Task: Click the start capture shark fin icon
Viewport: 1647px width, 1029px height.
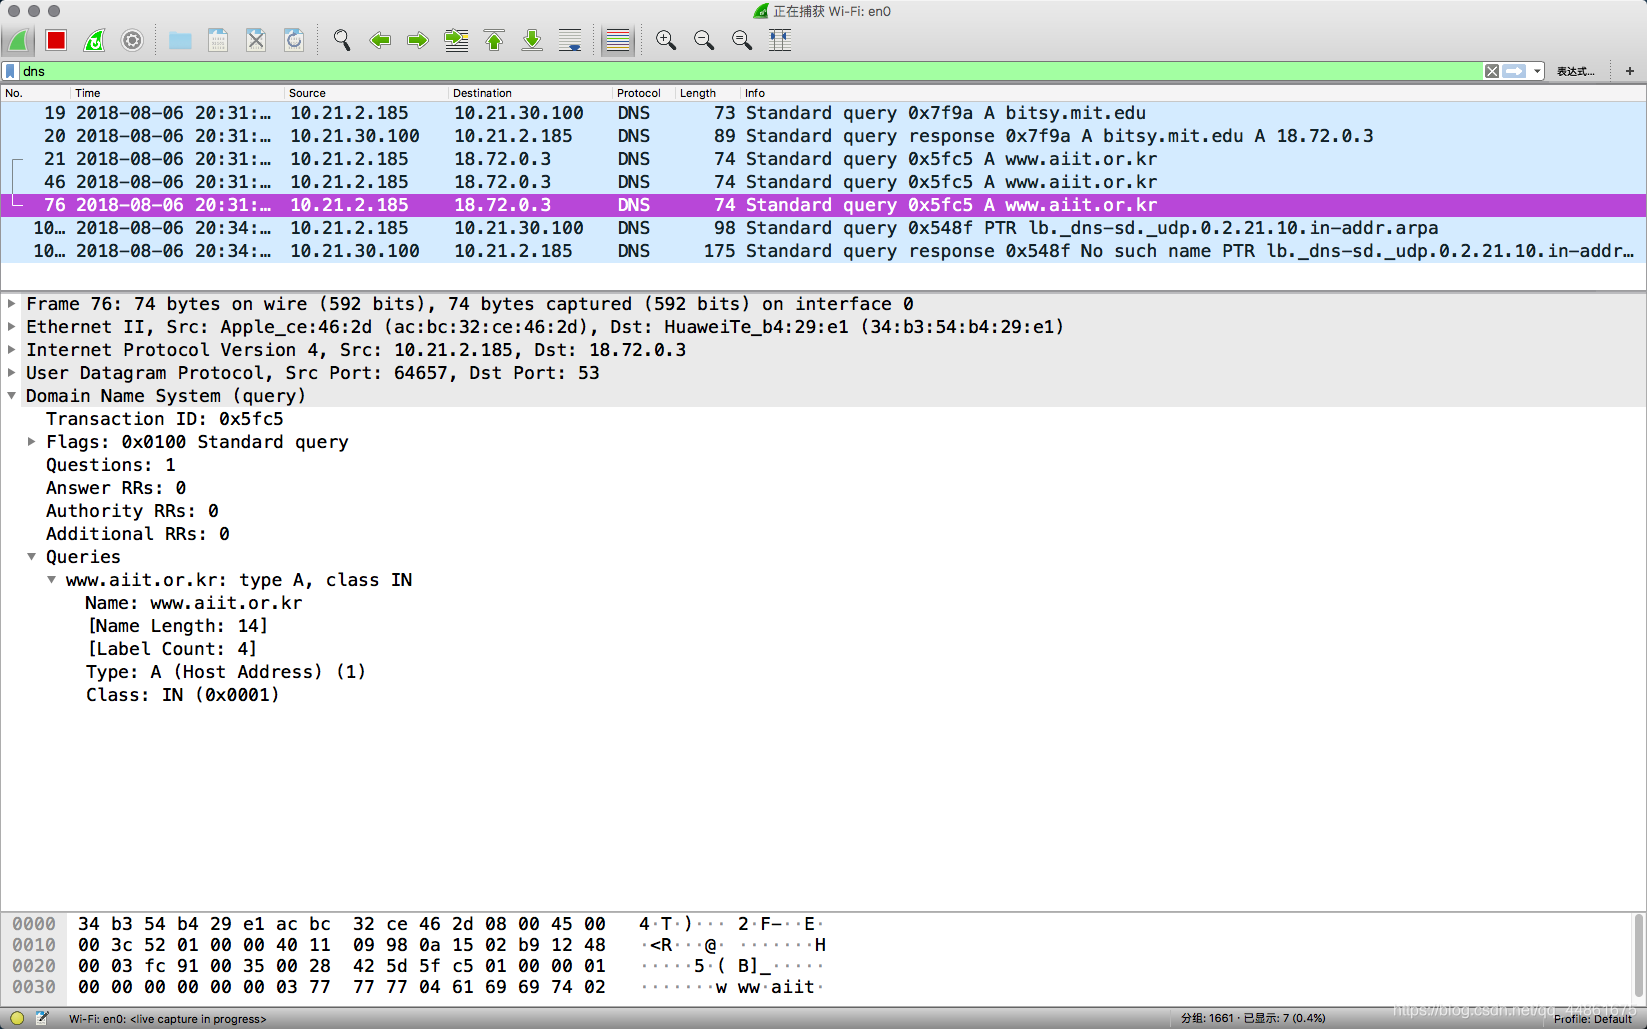Action: point(18,41)
